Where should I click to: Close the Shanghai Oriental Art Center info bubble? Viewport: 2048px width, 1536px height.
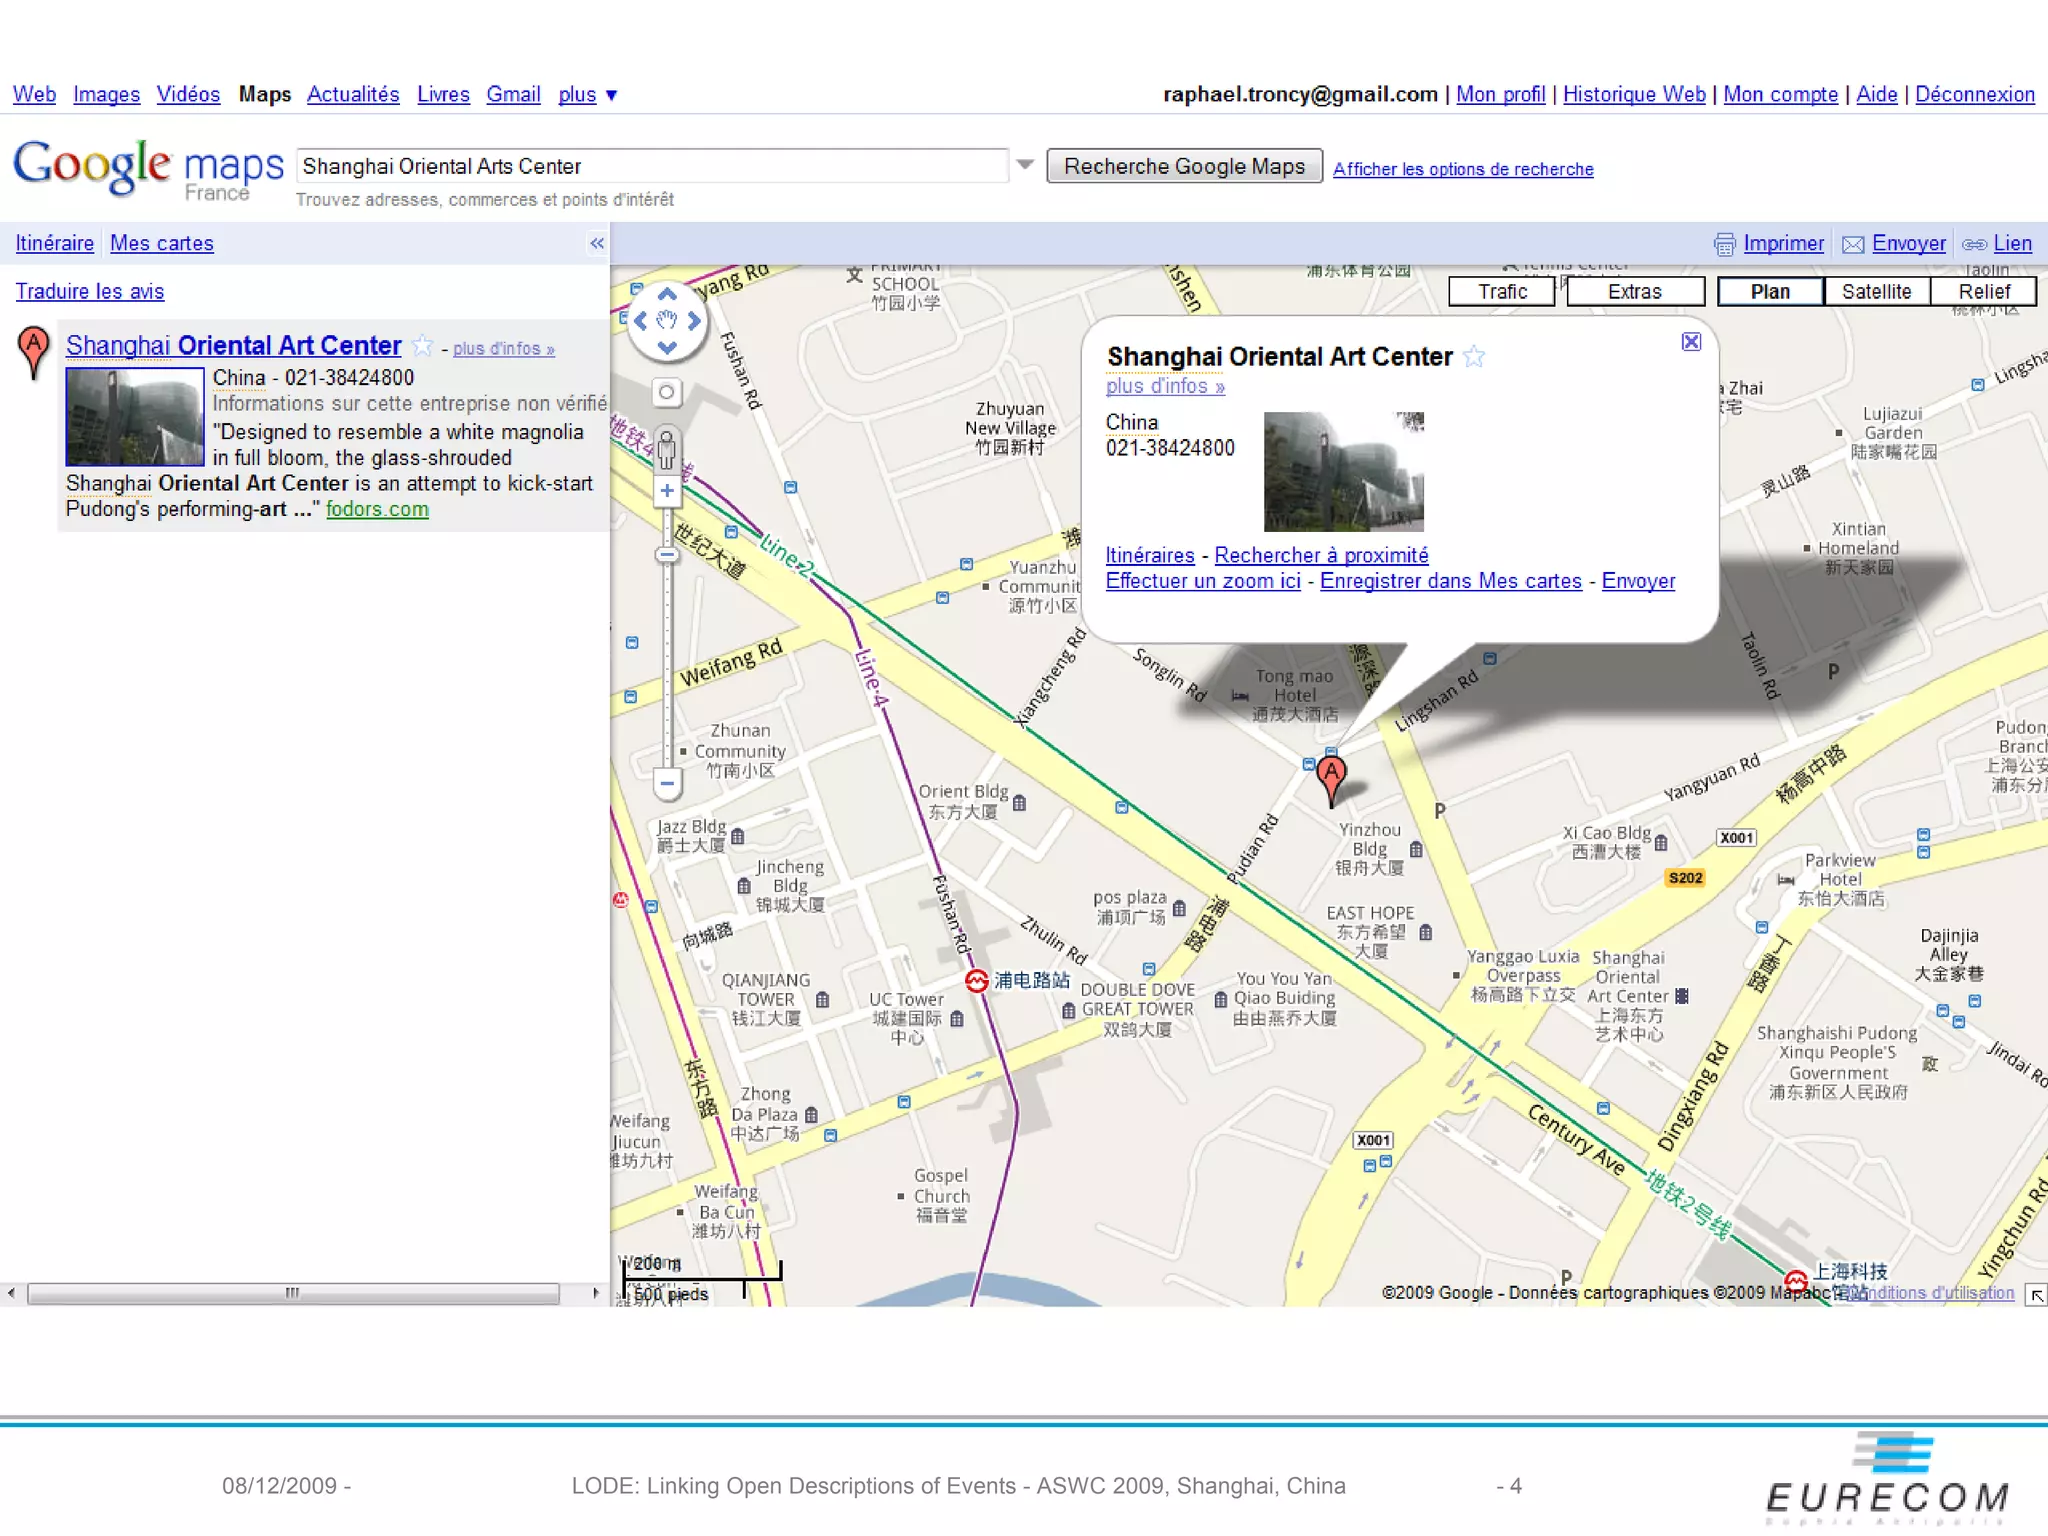pyautogui.click(x=1691, y=342)
